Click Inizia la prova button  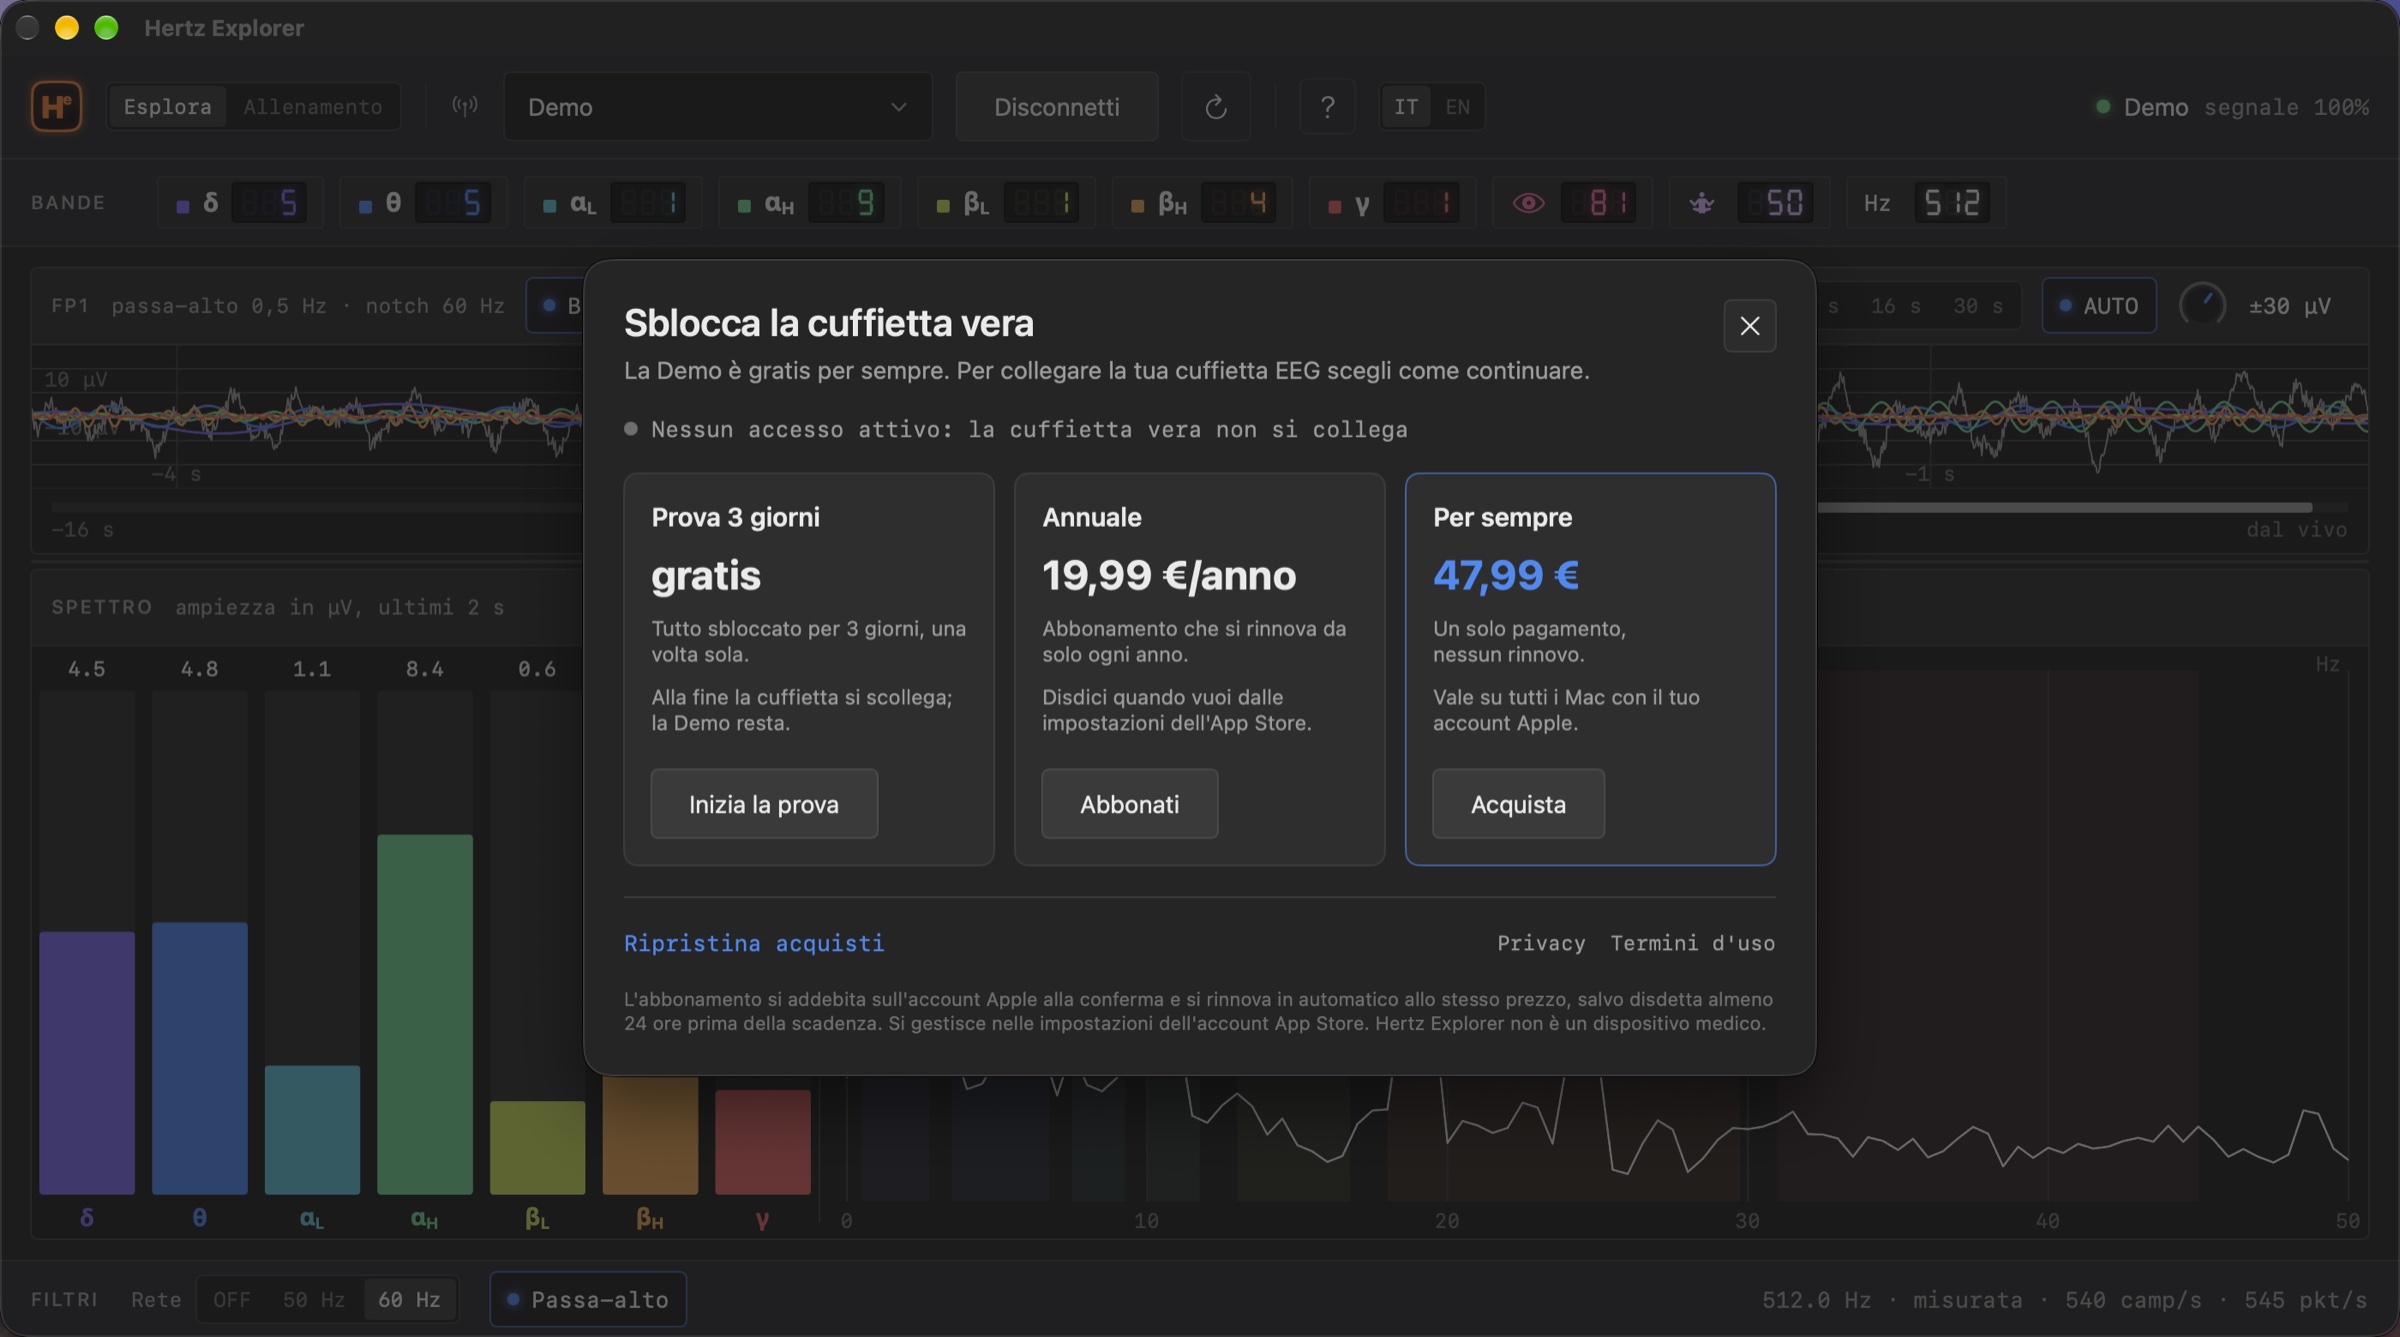[x=764, y=803]
